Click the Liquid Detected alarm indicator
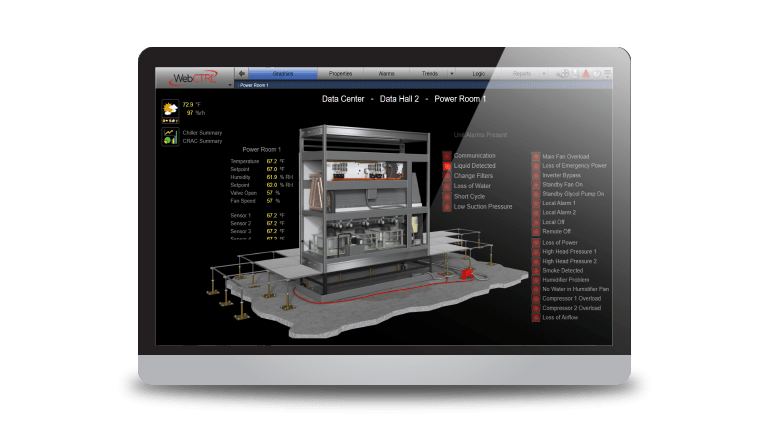This screenshot has height=432, width=768. point(447,166)
